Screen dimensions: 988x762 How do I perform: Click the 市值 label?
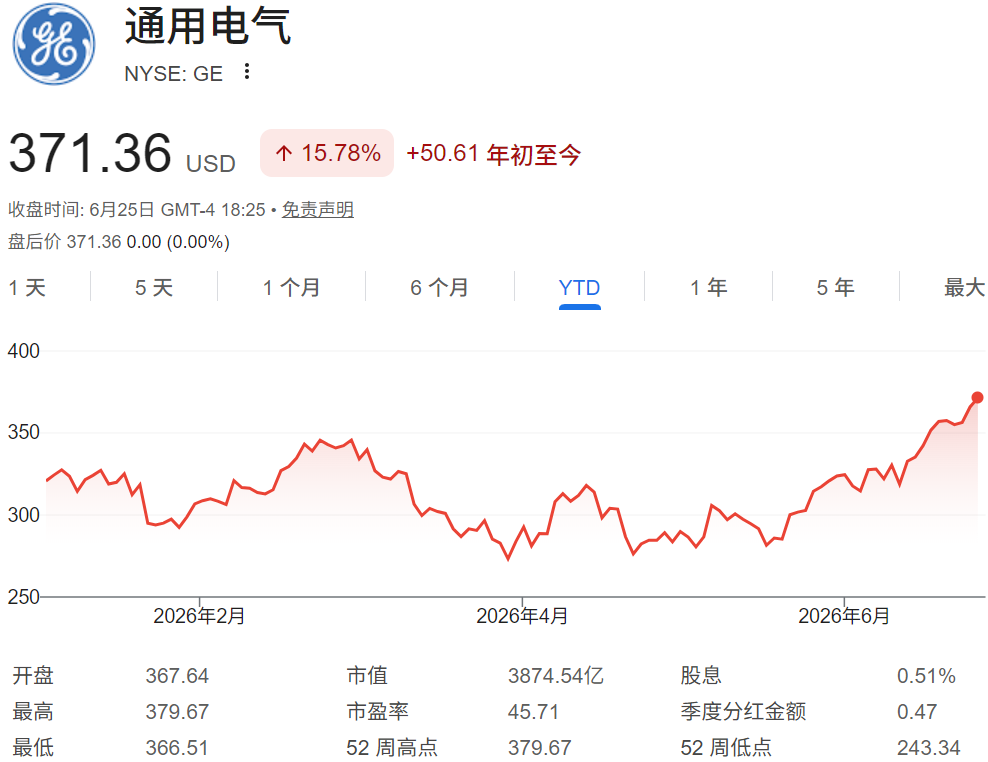click(x=367, y=676)
